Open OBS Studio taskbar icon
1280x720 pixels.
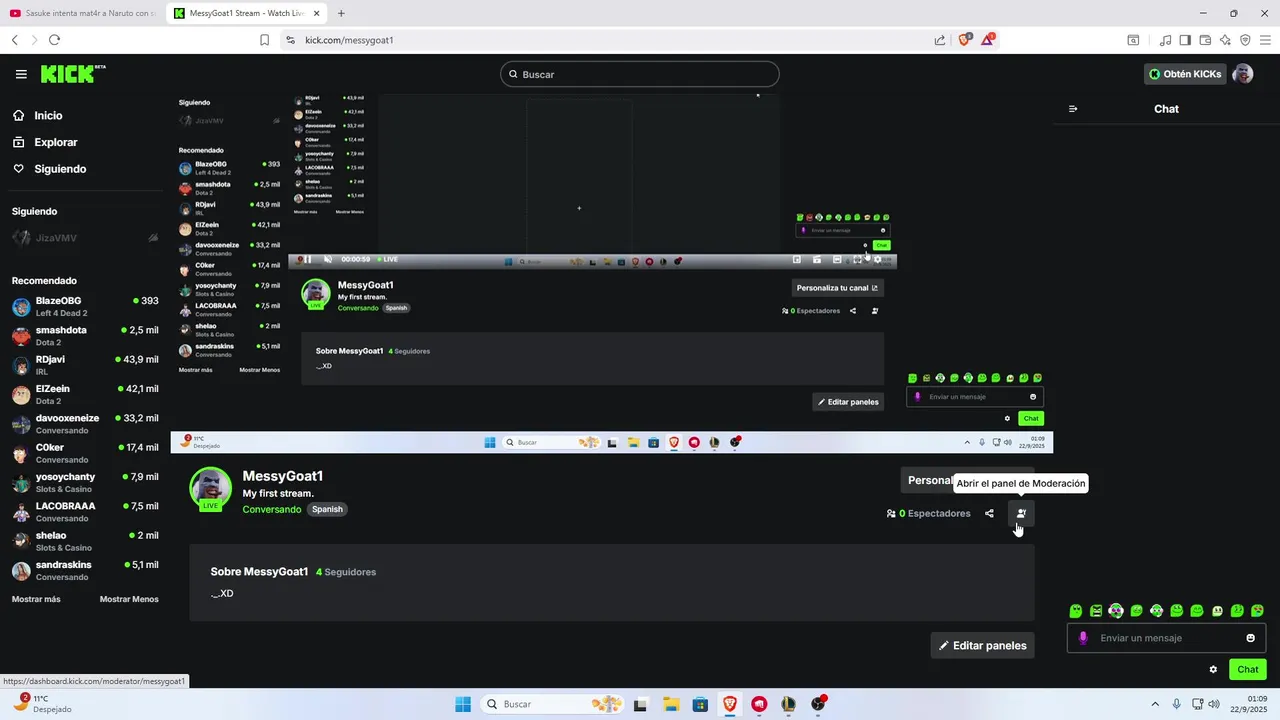[818, 704]
